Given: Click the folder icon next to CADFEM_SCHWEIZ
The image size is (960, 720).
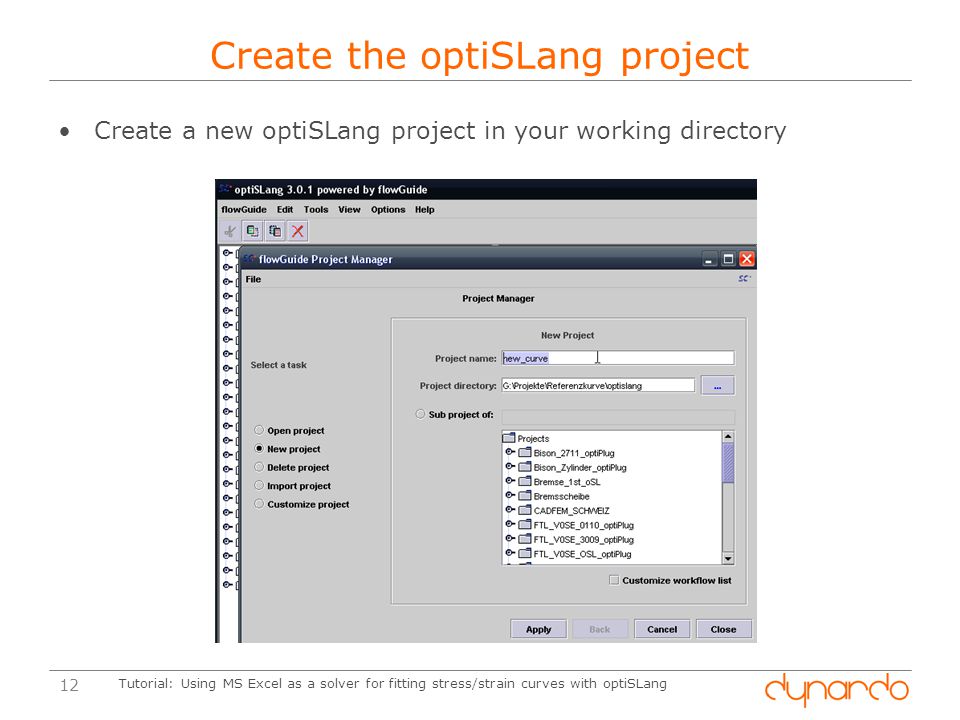Looking at the screenshot, I should (525, 510).
